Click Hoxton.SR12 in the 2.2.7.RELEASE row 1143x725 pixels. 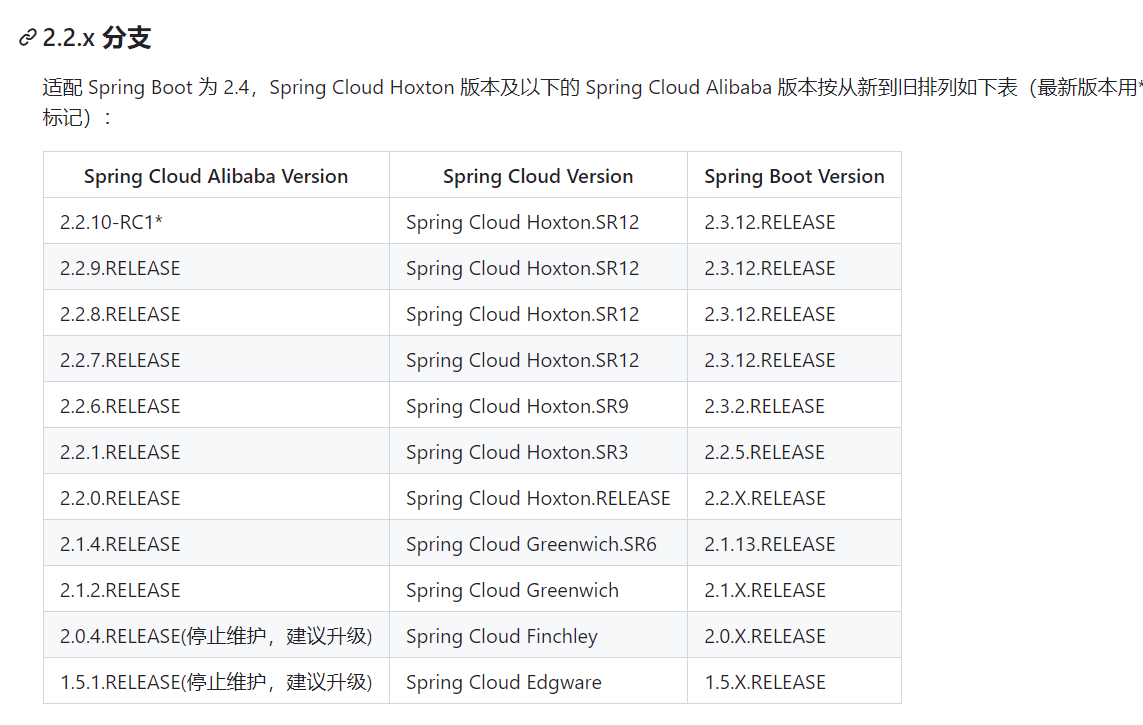(x=538, y=359)
